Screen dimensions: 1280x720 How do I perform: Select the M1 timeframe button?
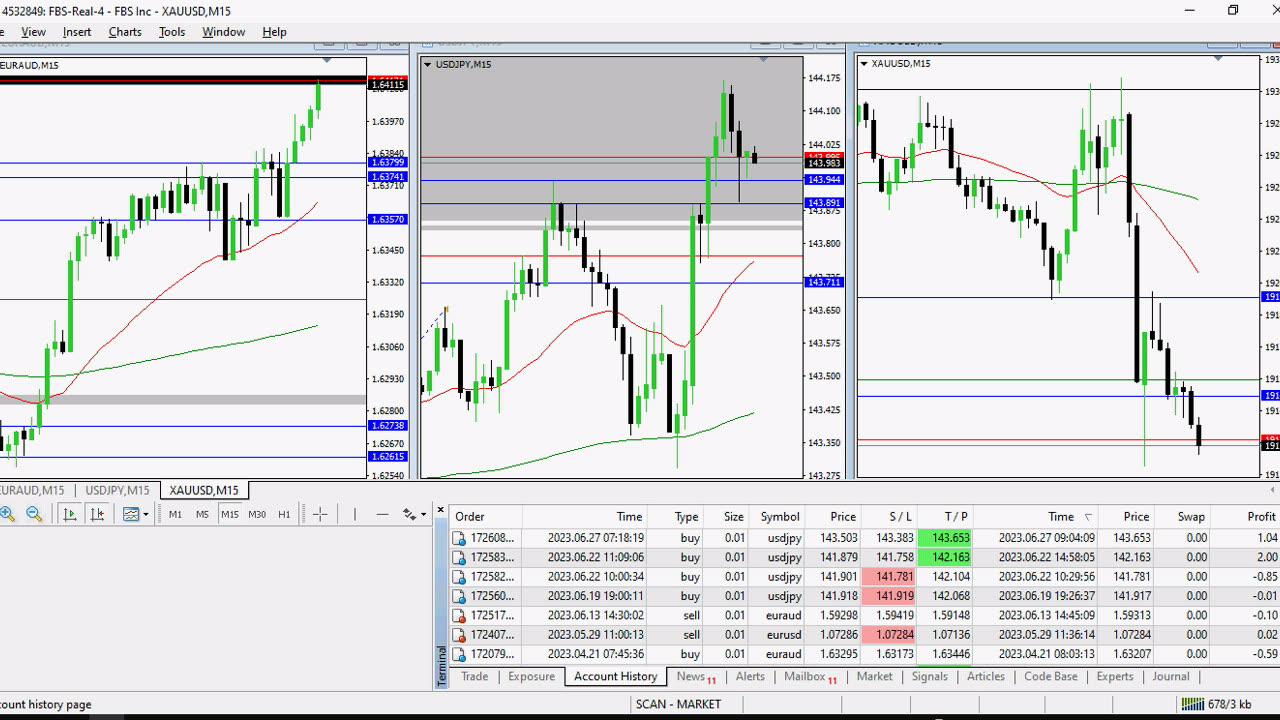coord(175,514)
